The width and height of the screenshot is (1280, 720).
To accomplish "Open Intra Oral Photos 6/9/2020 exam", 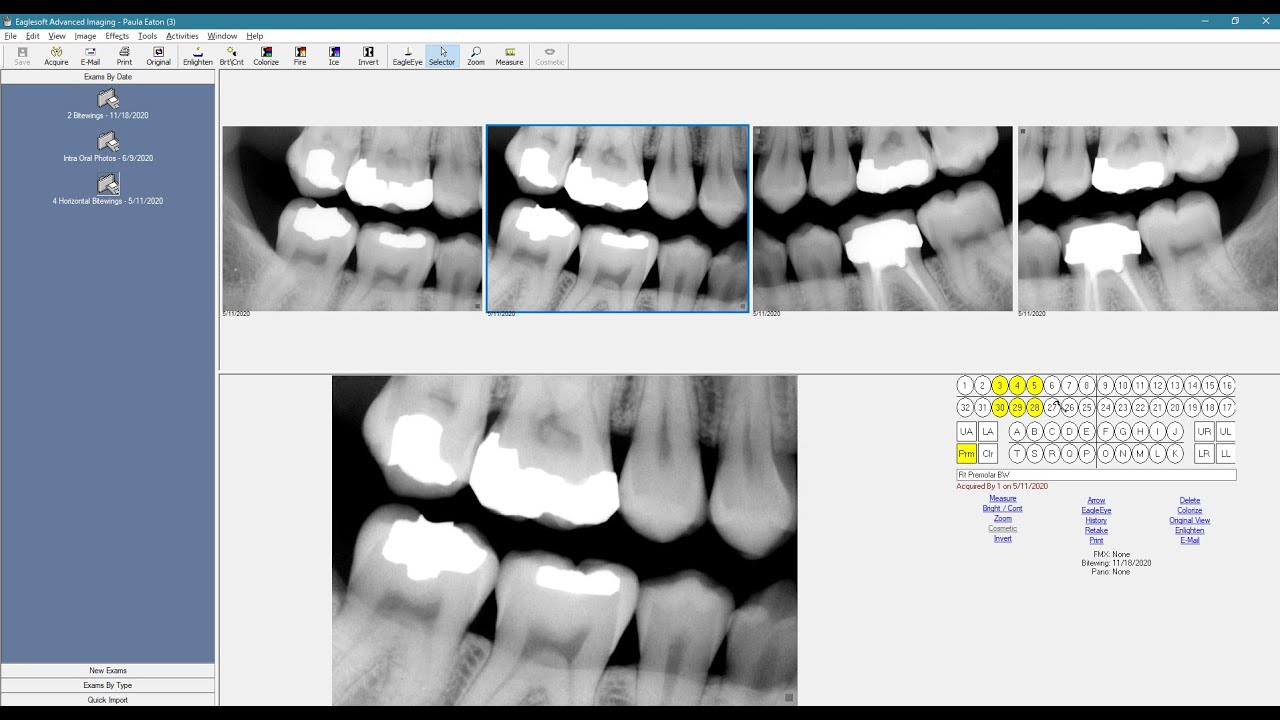I will [x=108, y=147].
